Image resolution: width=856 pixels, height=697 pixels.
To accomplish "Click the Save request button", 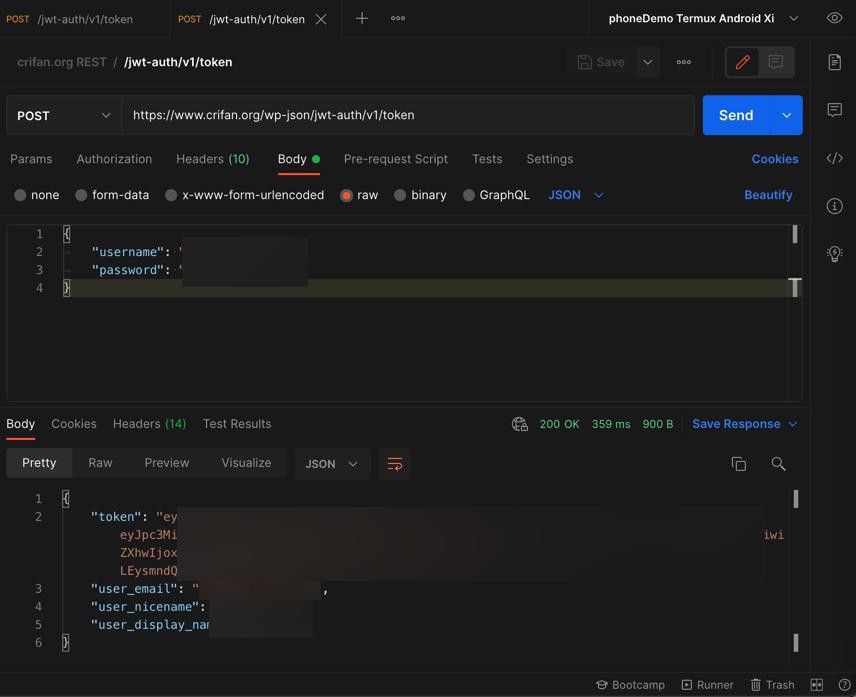I will [x=601, y=62].
